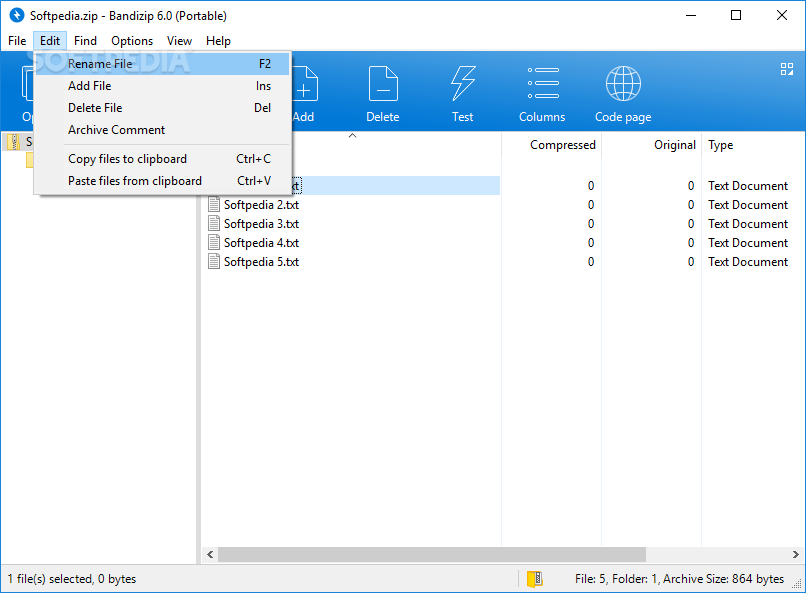The height and width of the screenshot is (593, 806).
Task: Open the Code page globe icon
Action: (x=623, y=84)
